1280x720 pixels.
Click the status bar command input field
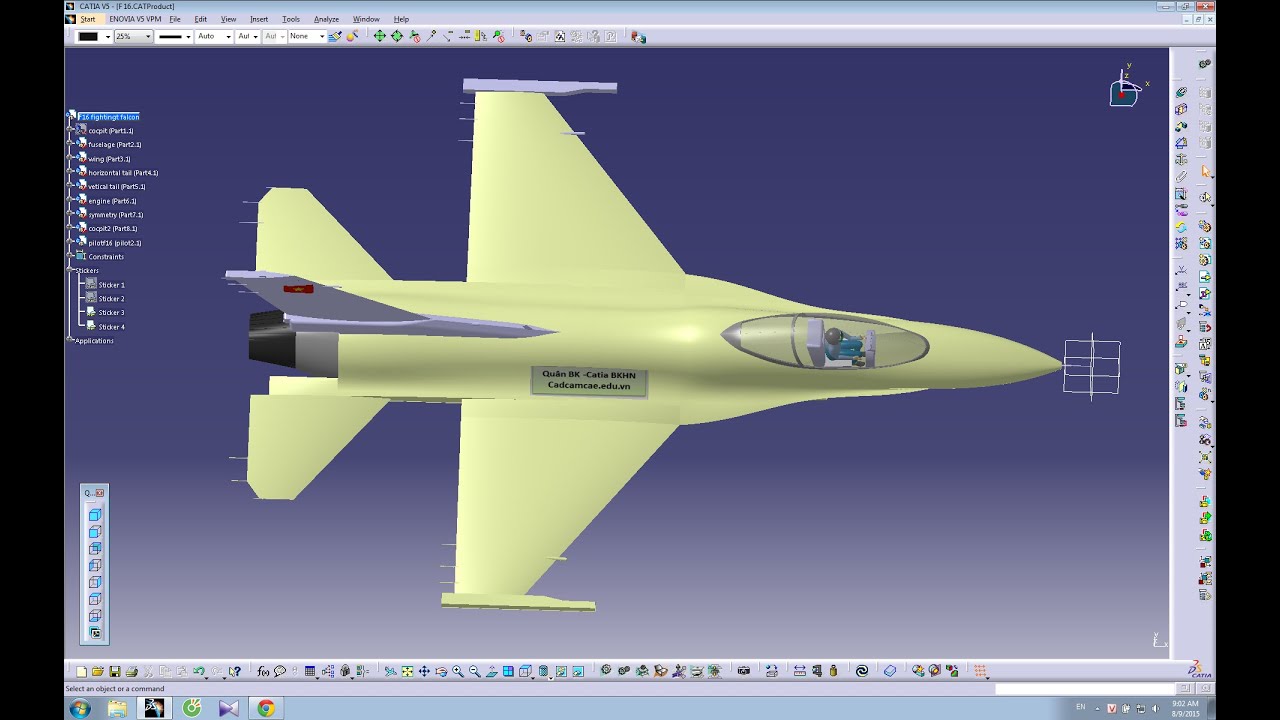click(1084, 689)
